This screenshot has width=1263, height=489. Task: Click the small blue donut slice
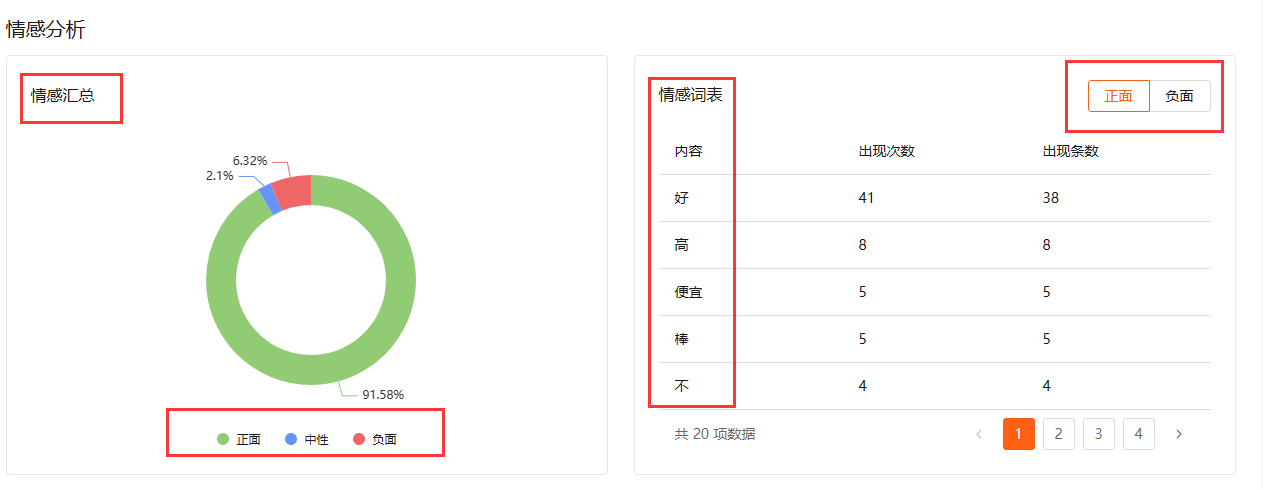pyautogui.click(x=267, y=199)
